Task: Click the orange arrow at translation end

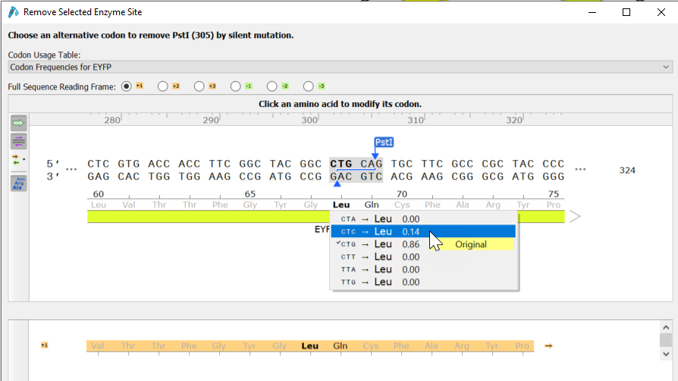Action: point(548,346)
